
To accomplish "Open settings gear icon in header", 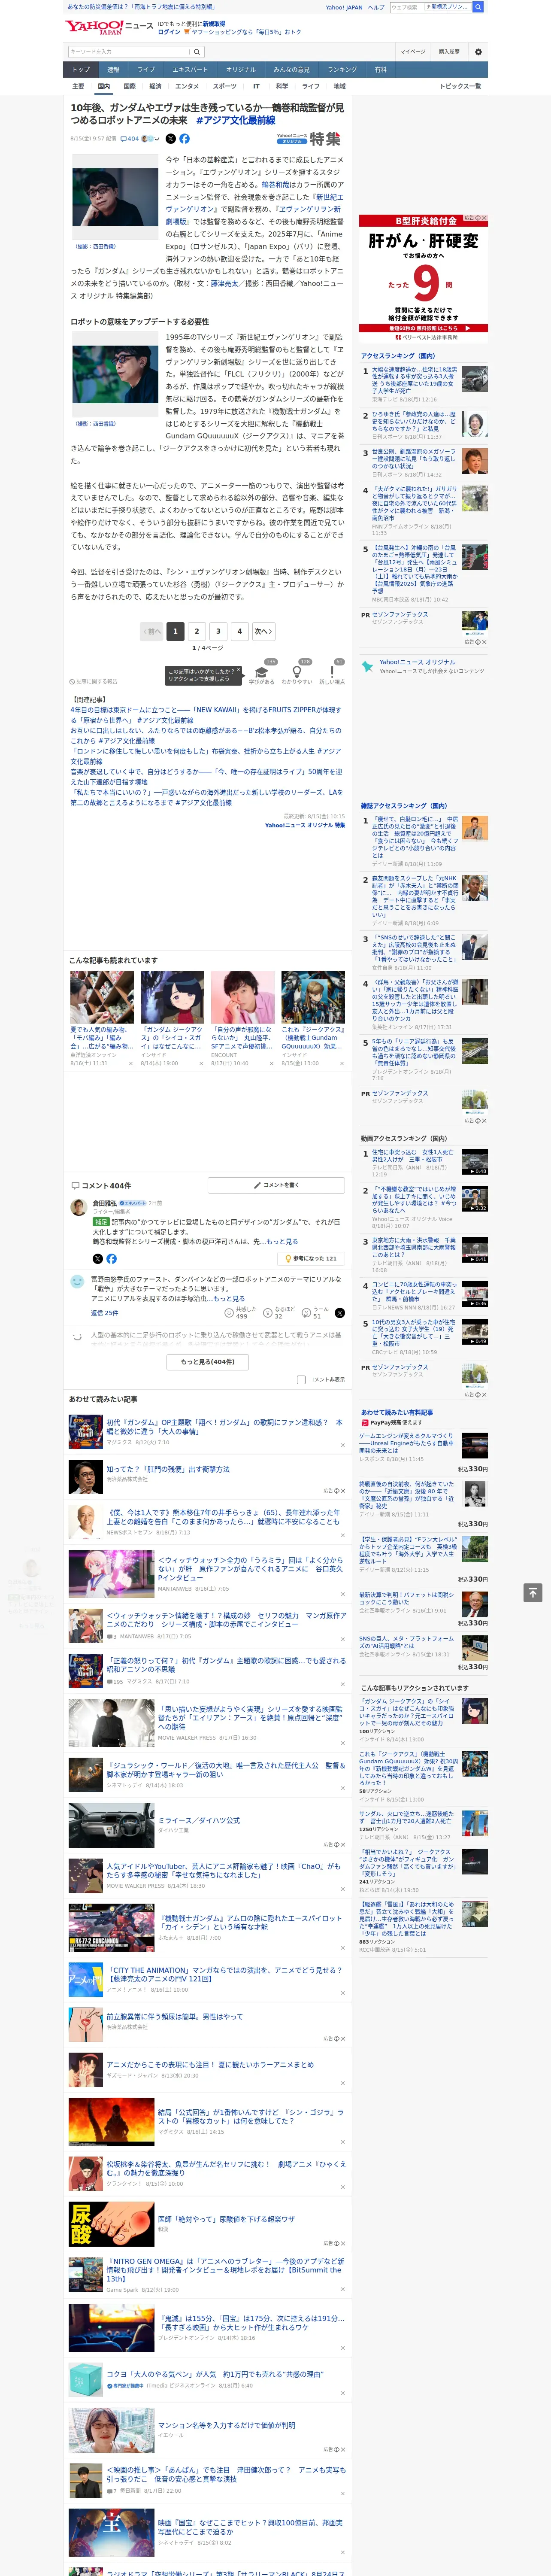I will [x=478, y=51].
